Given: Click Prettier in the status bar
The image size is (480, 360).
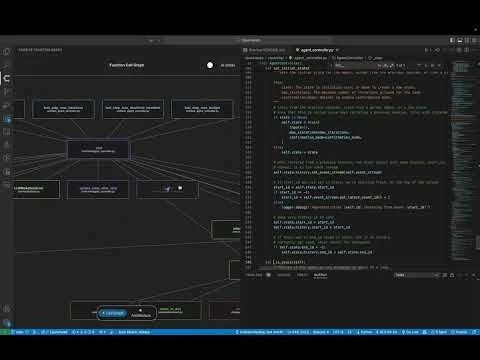Looking at the screenshot, I should pyautogui.click(x=459, y=332).
